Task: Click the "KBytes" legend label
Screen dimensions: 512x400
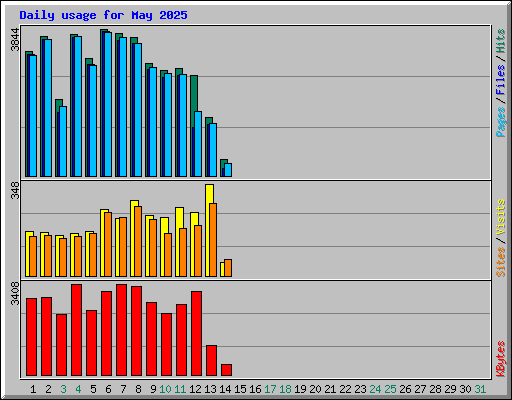Action: 501,359
